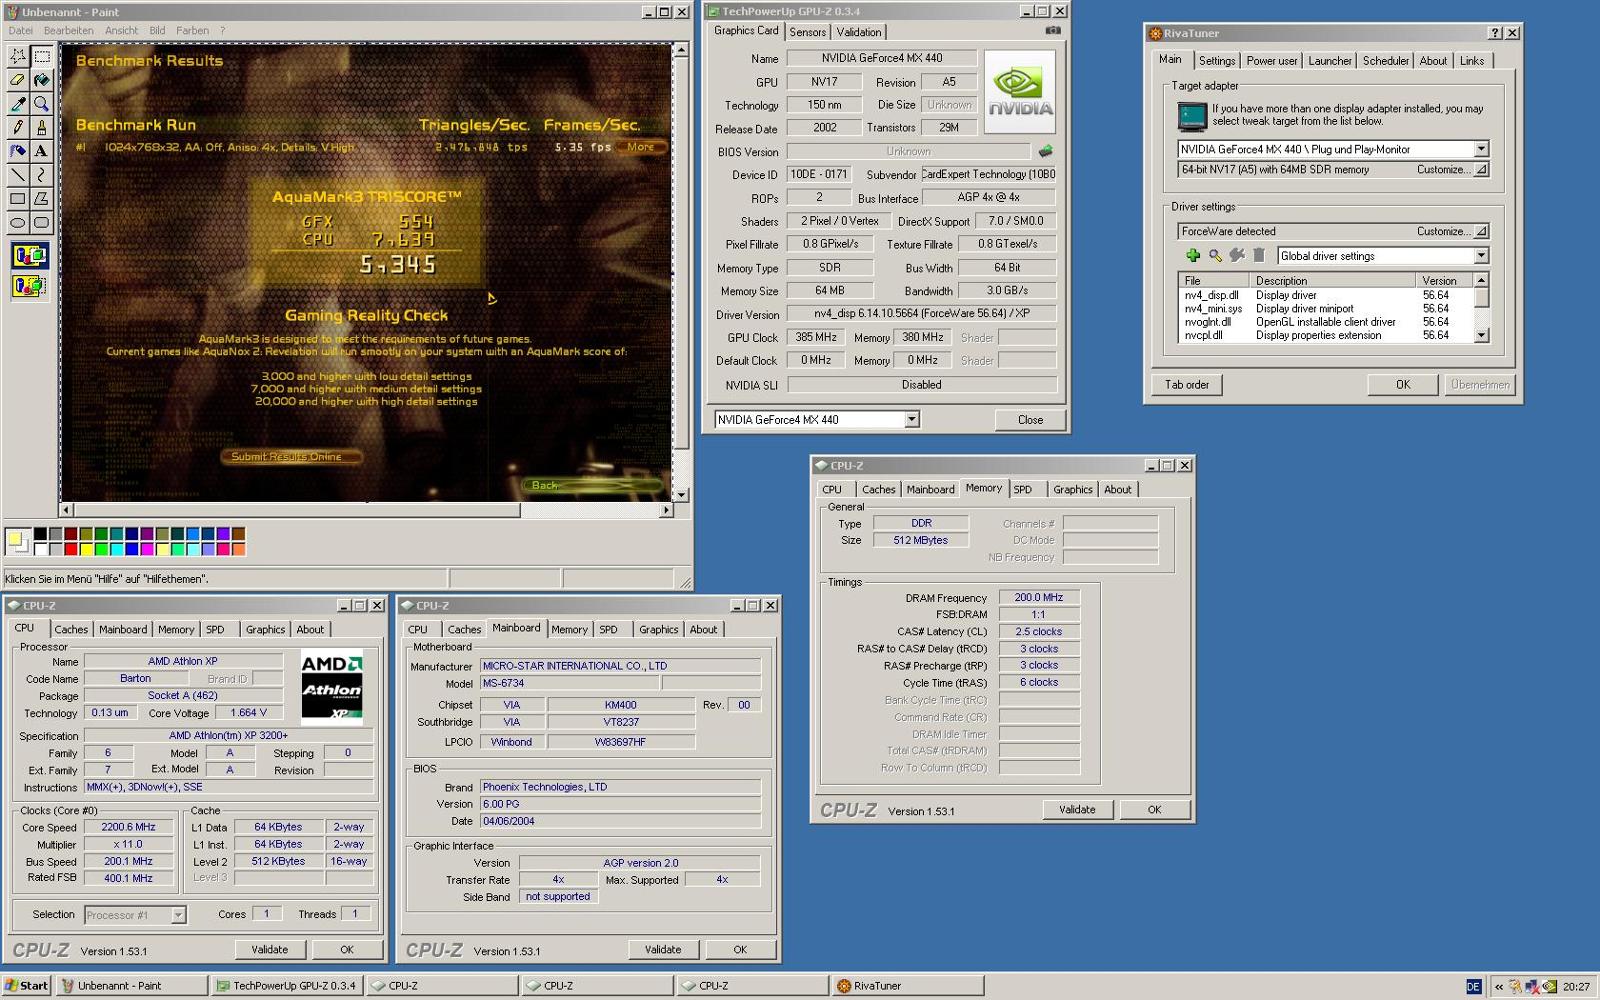Open the Datei menu in Paint

[21, 30]
